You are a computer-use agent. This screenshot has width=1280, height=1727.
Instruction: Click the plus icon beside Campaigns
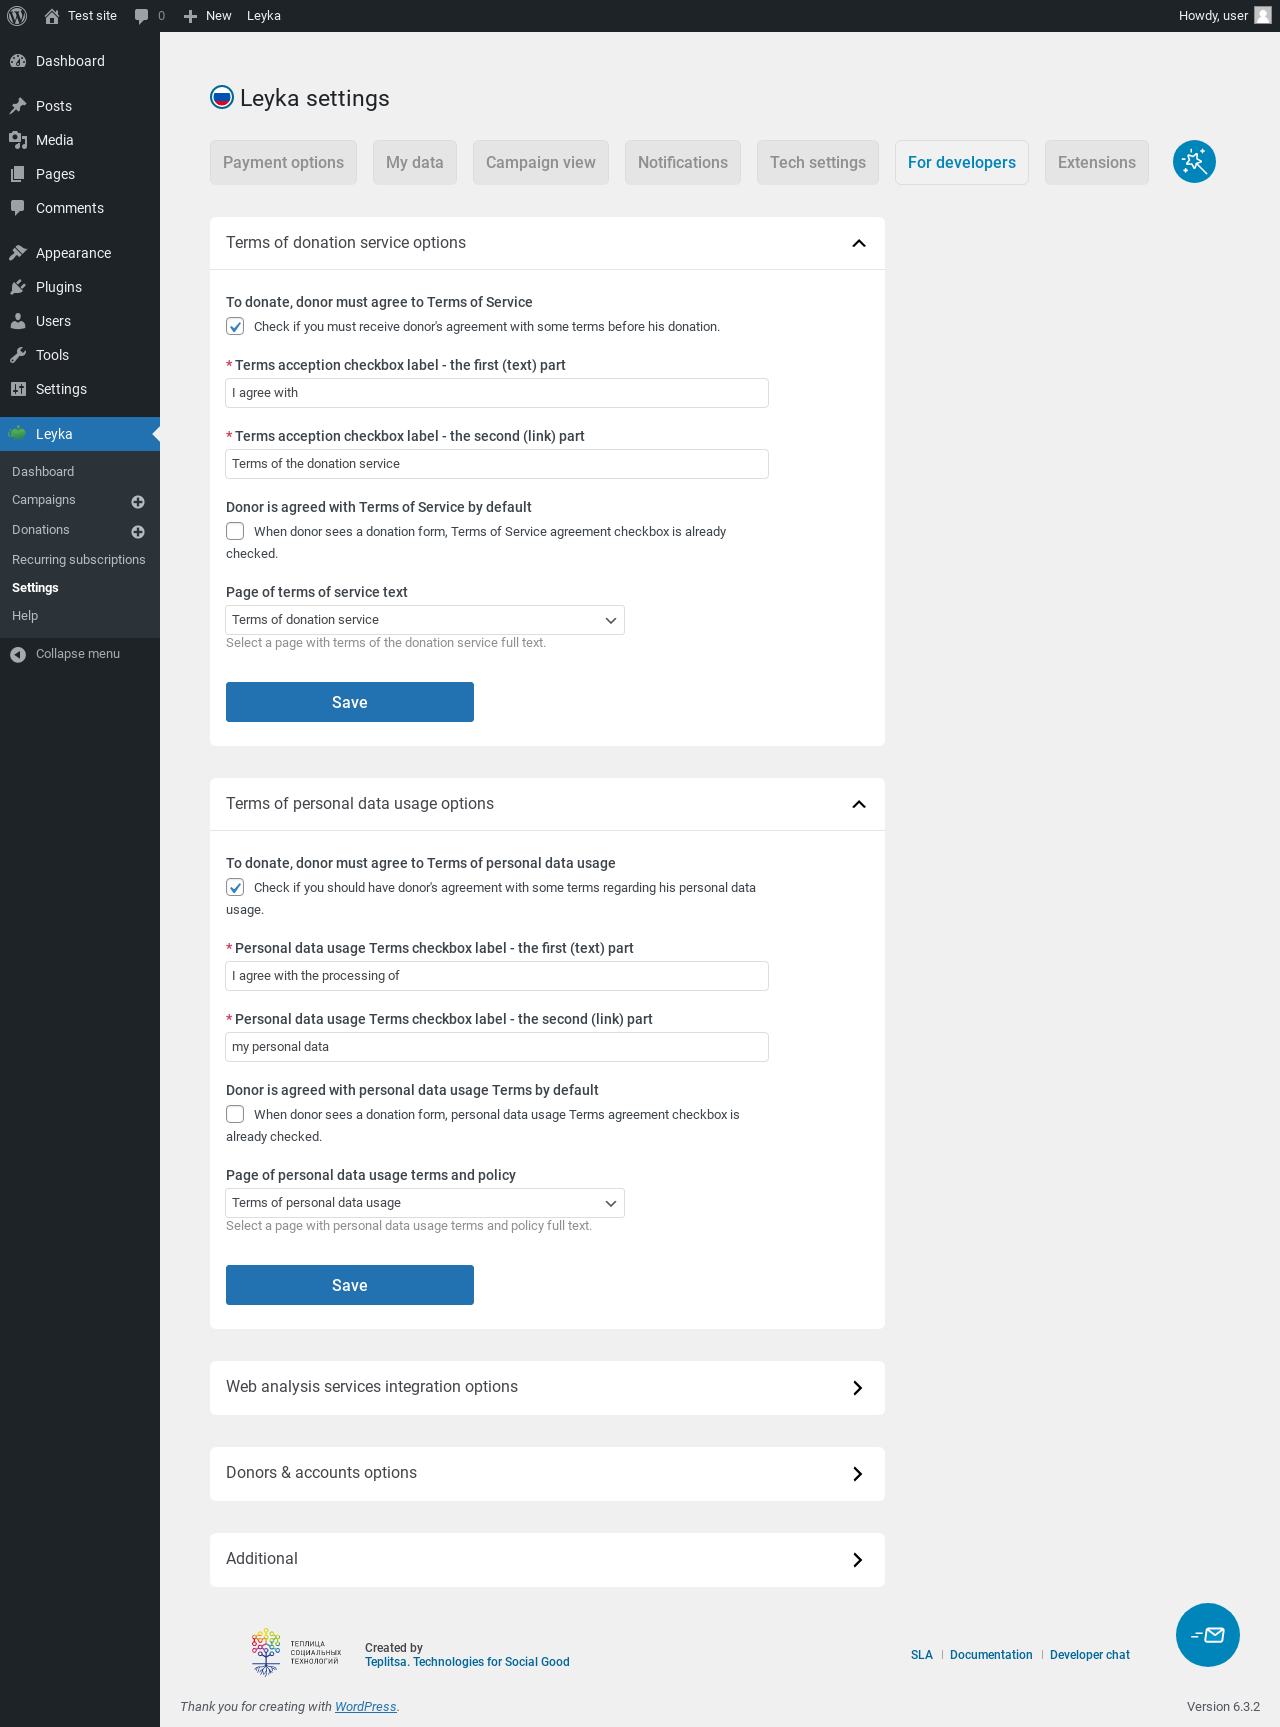coord(138,502)
